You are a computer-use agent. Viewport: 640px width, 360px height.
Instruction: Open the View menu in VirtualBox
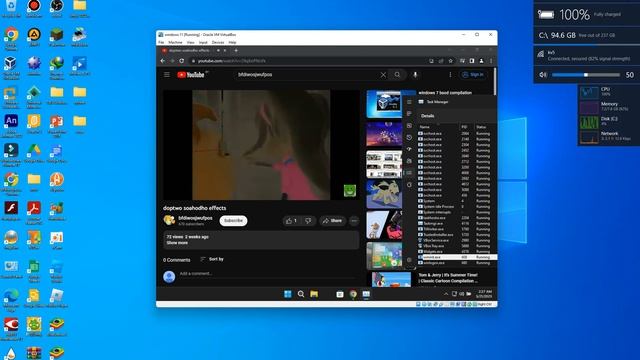pyautogui.click(x=191, y=42)
